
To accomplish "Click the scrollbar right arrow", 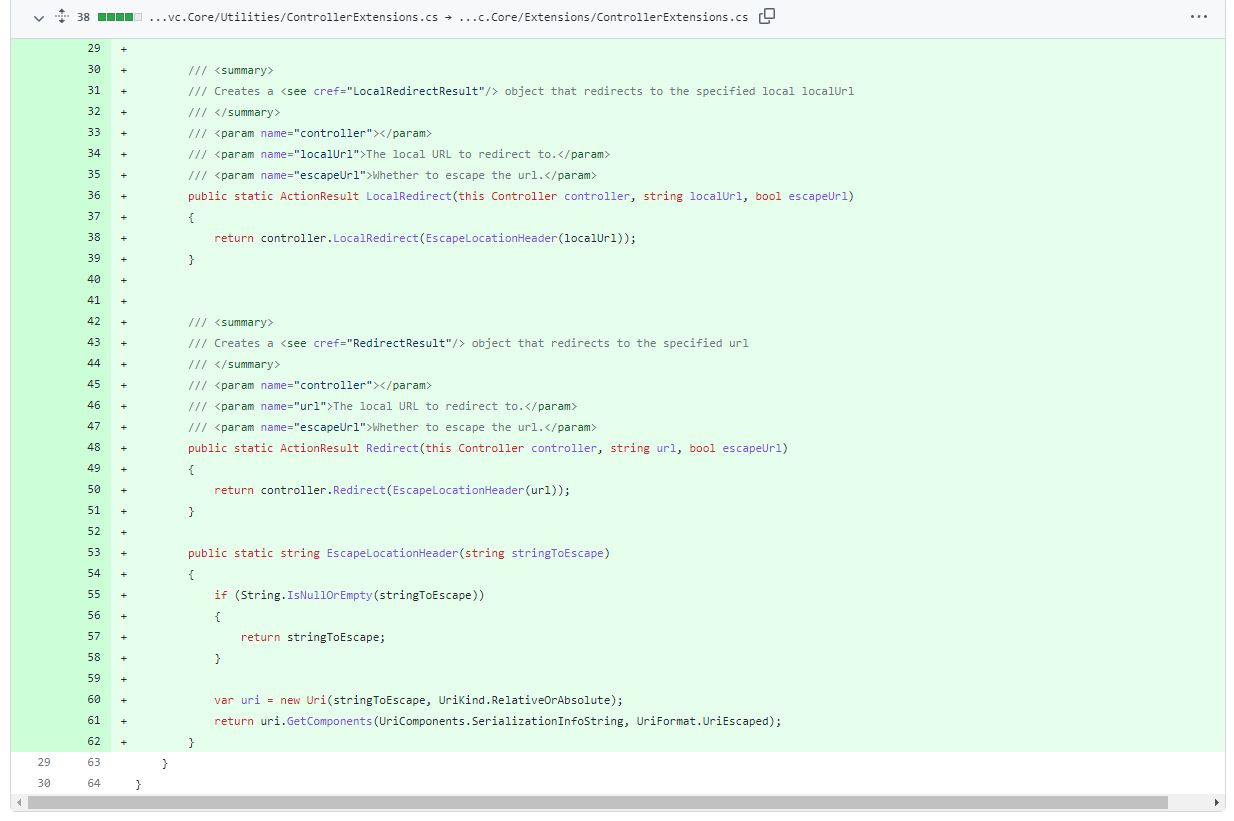I will point(1216,802).
